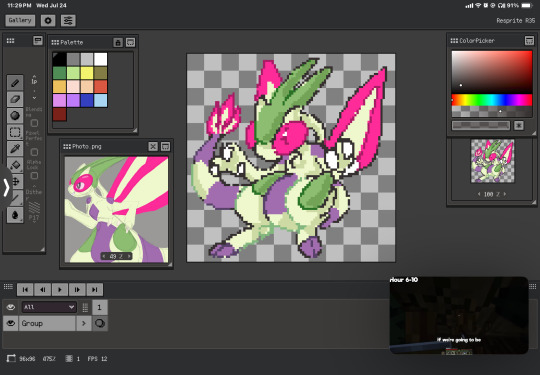Open the settings gear in top bar

click(x=48, y=21)
